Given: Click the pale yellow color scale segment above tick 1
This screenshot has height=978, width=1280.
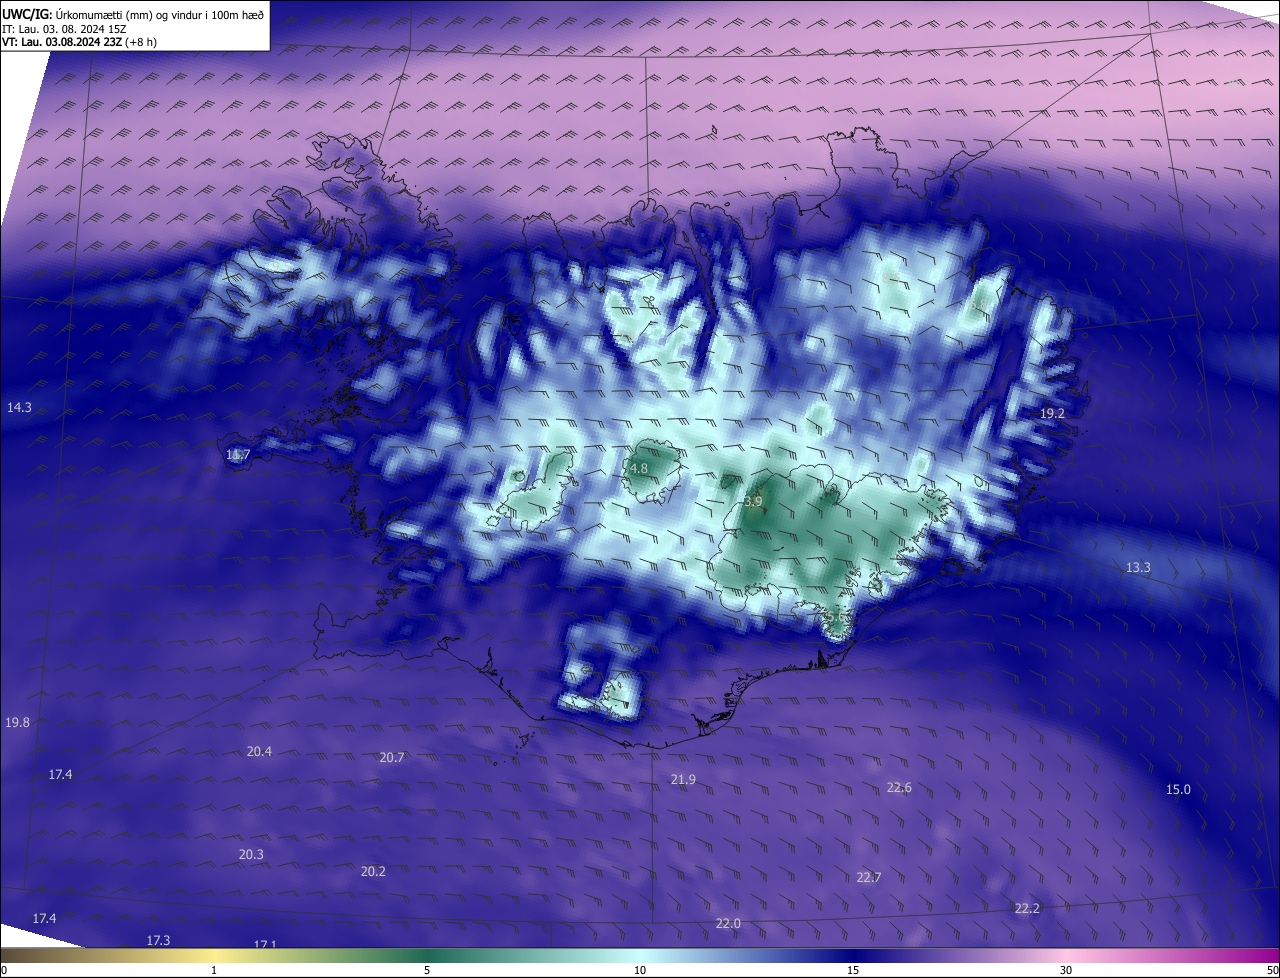Looking at the screenshot, I should pos(214,955).
